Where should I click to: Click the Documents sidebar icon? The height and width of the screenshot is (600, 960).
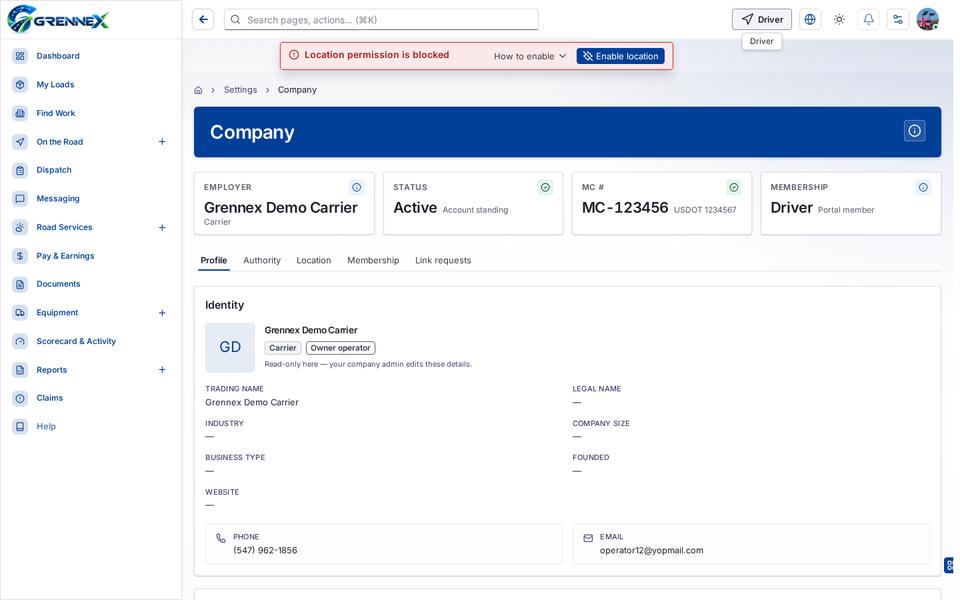pos(20,284)
